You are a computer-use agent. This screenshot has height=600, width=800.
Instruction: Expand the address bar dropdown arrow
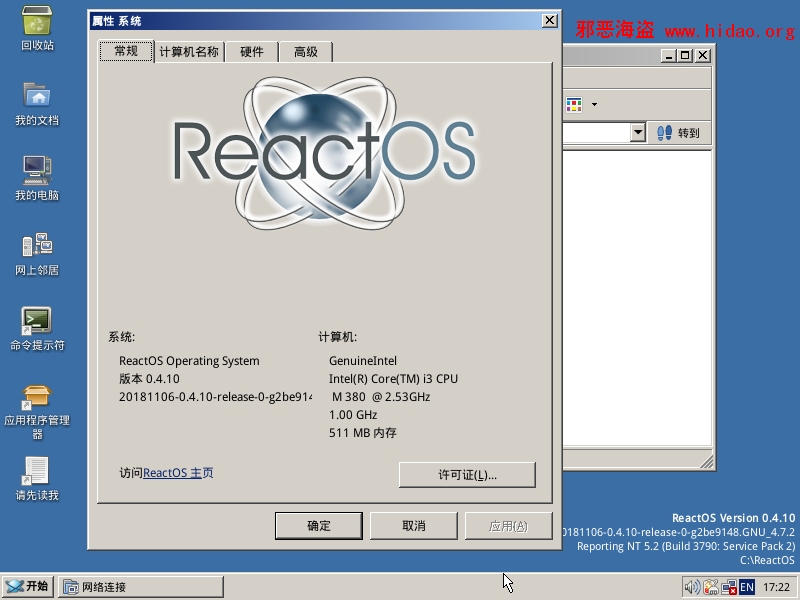637,132
